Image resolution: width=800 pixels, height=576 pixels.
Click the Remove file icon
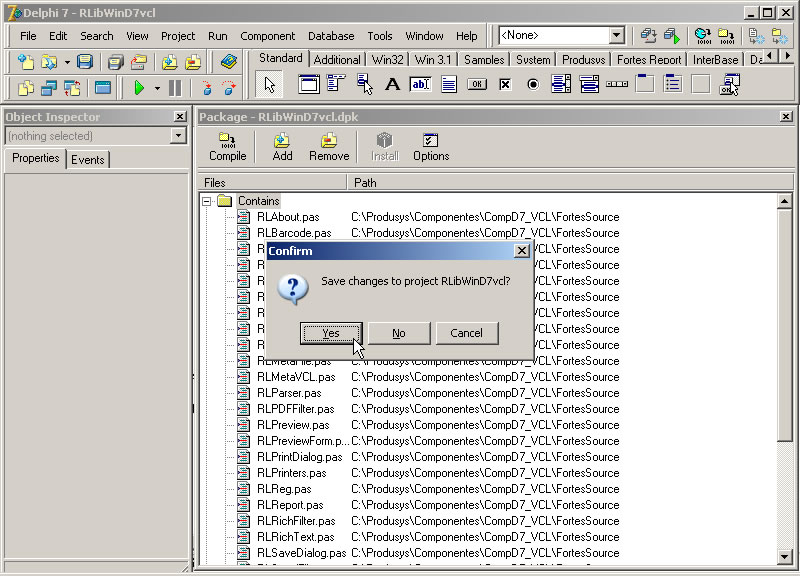click(329, 146)
